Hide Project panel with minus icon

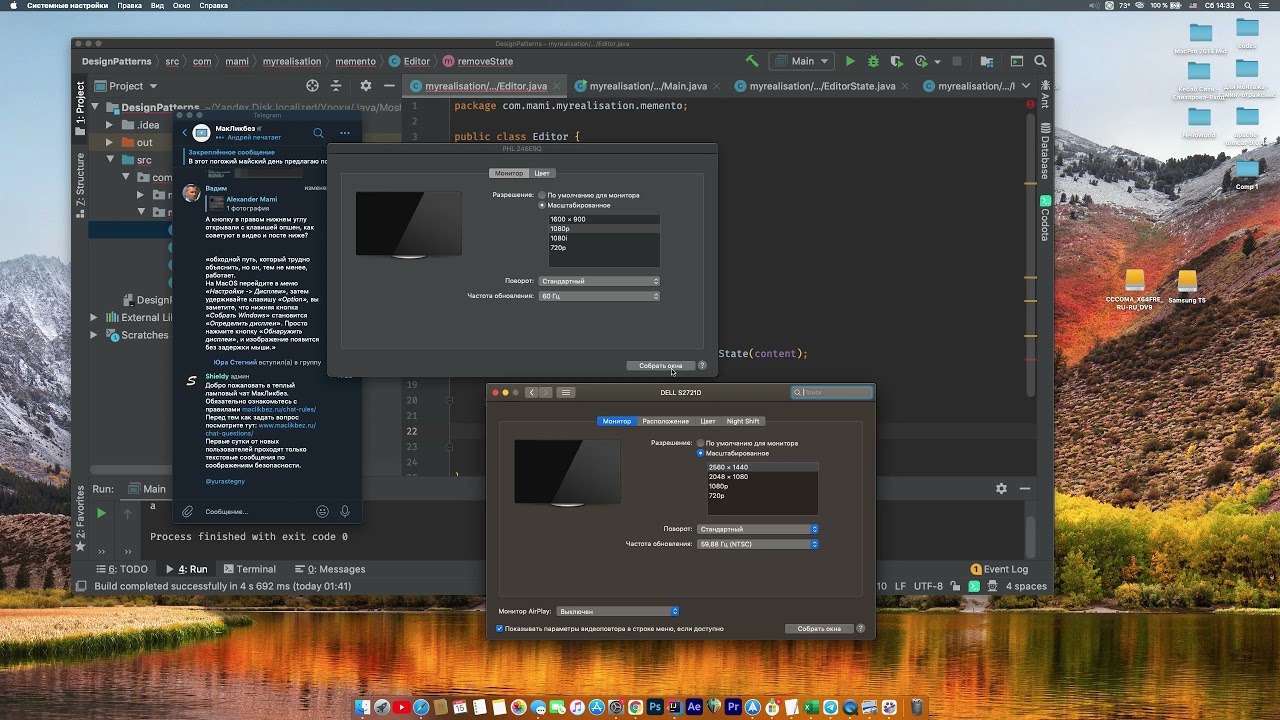coord(389,86)
